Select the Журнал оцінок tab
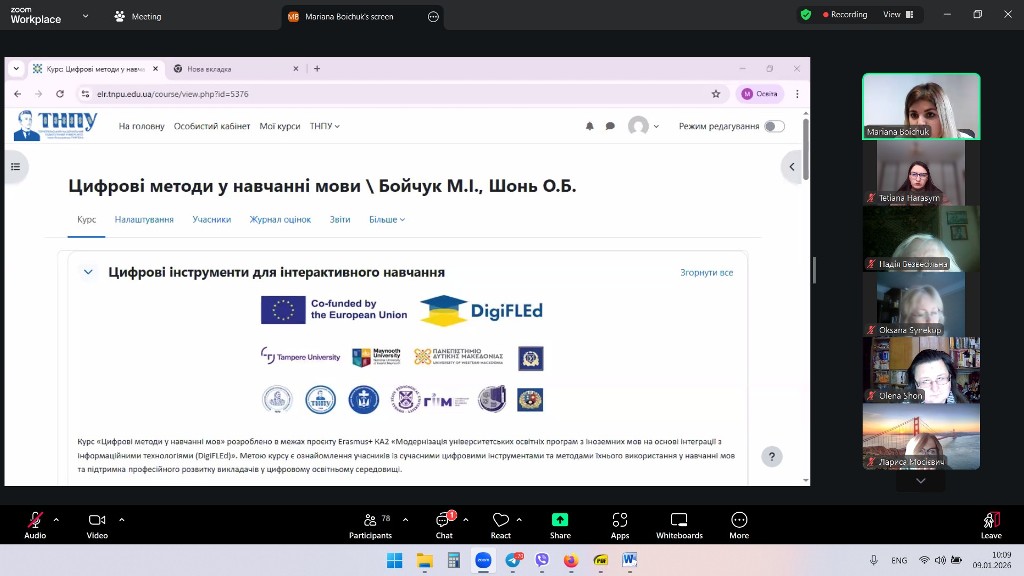Viewport: 1024px width, 576px height. tap(280, 219)
